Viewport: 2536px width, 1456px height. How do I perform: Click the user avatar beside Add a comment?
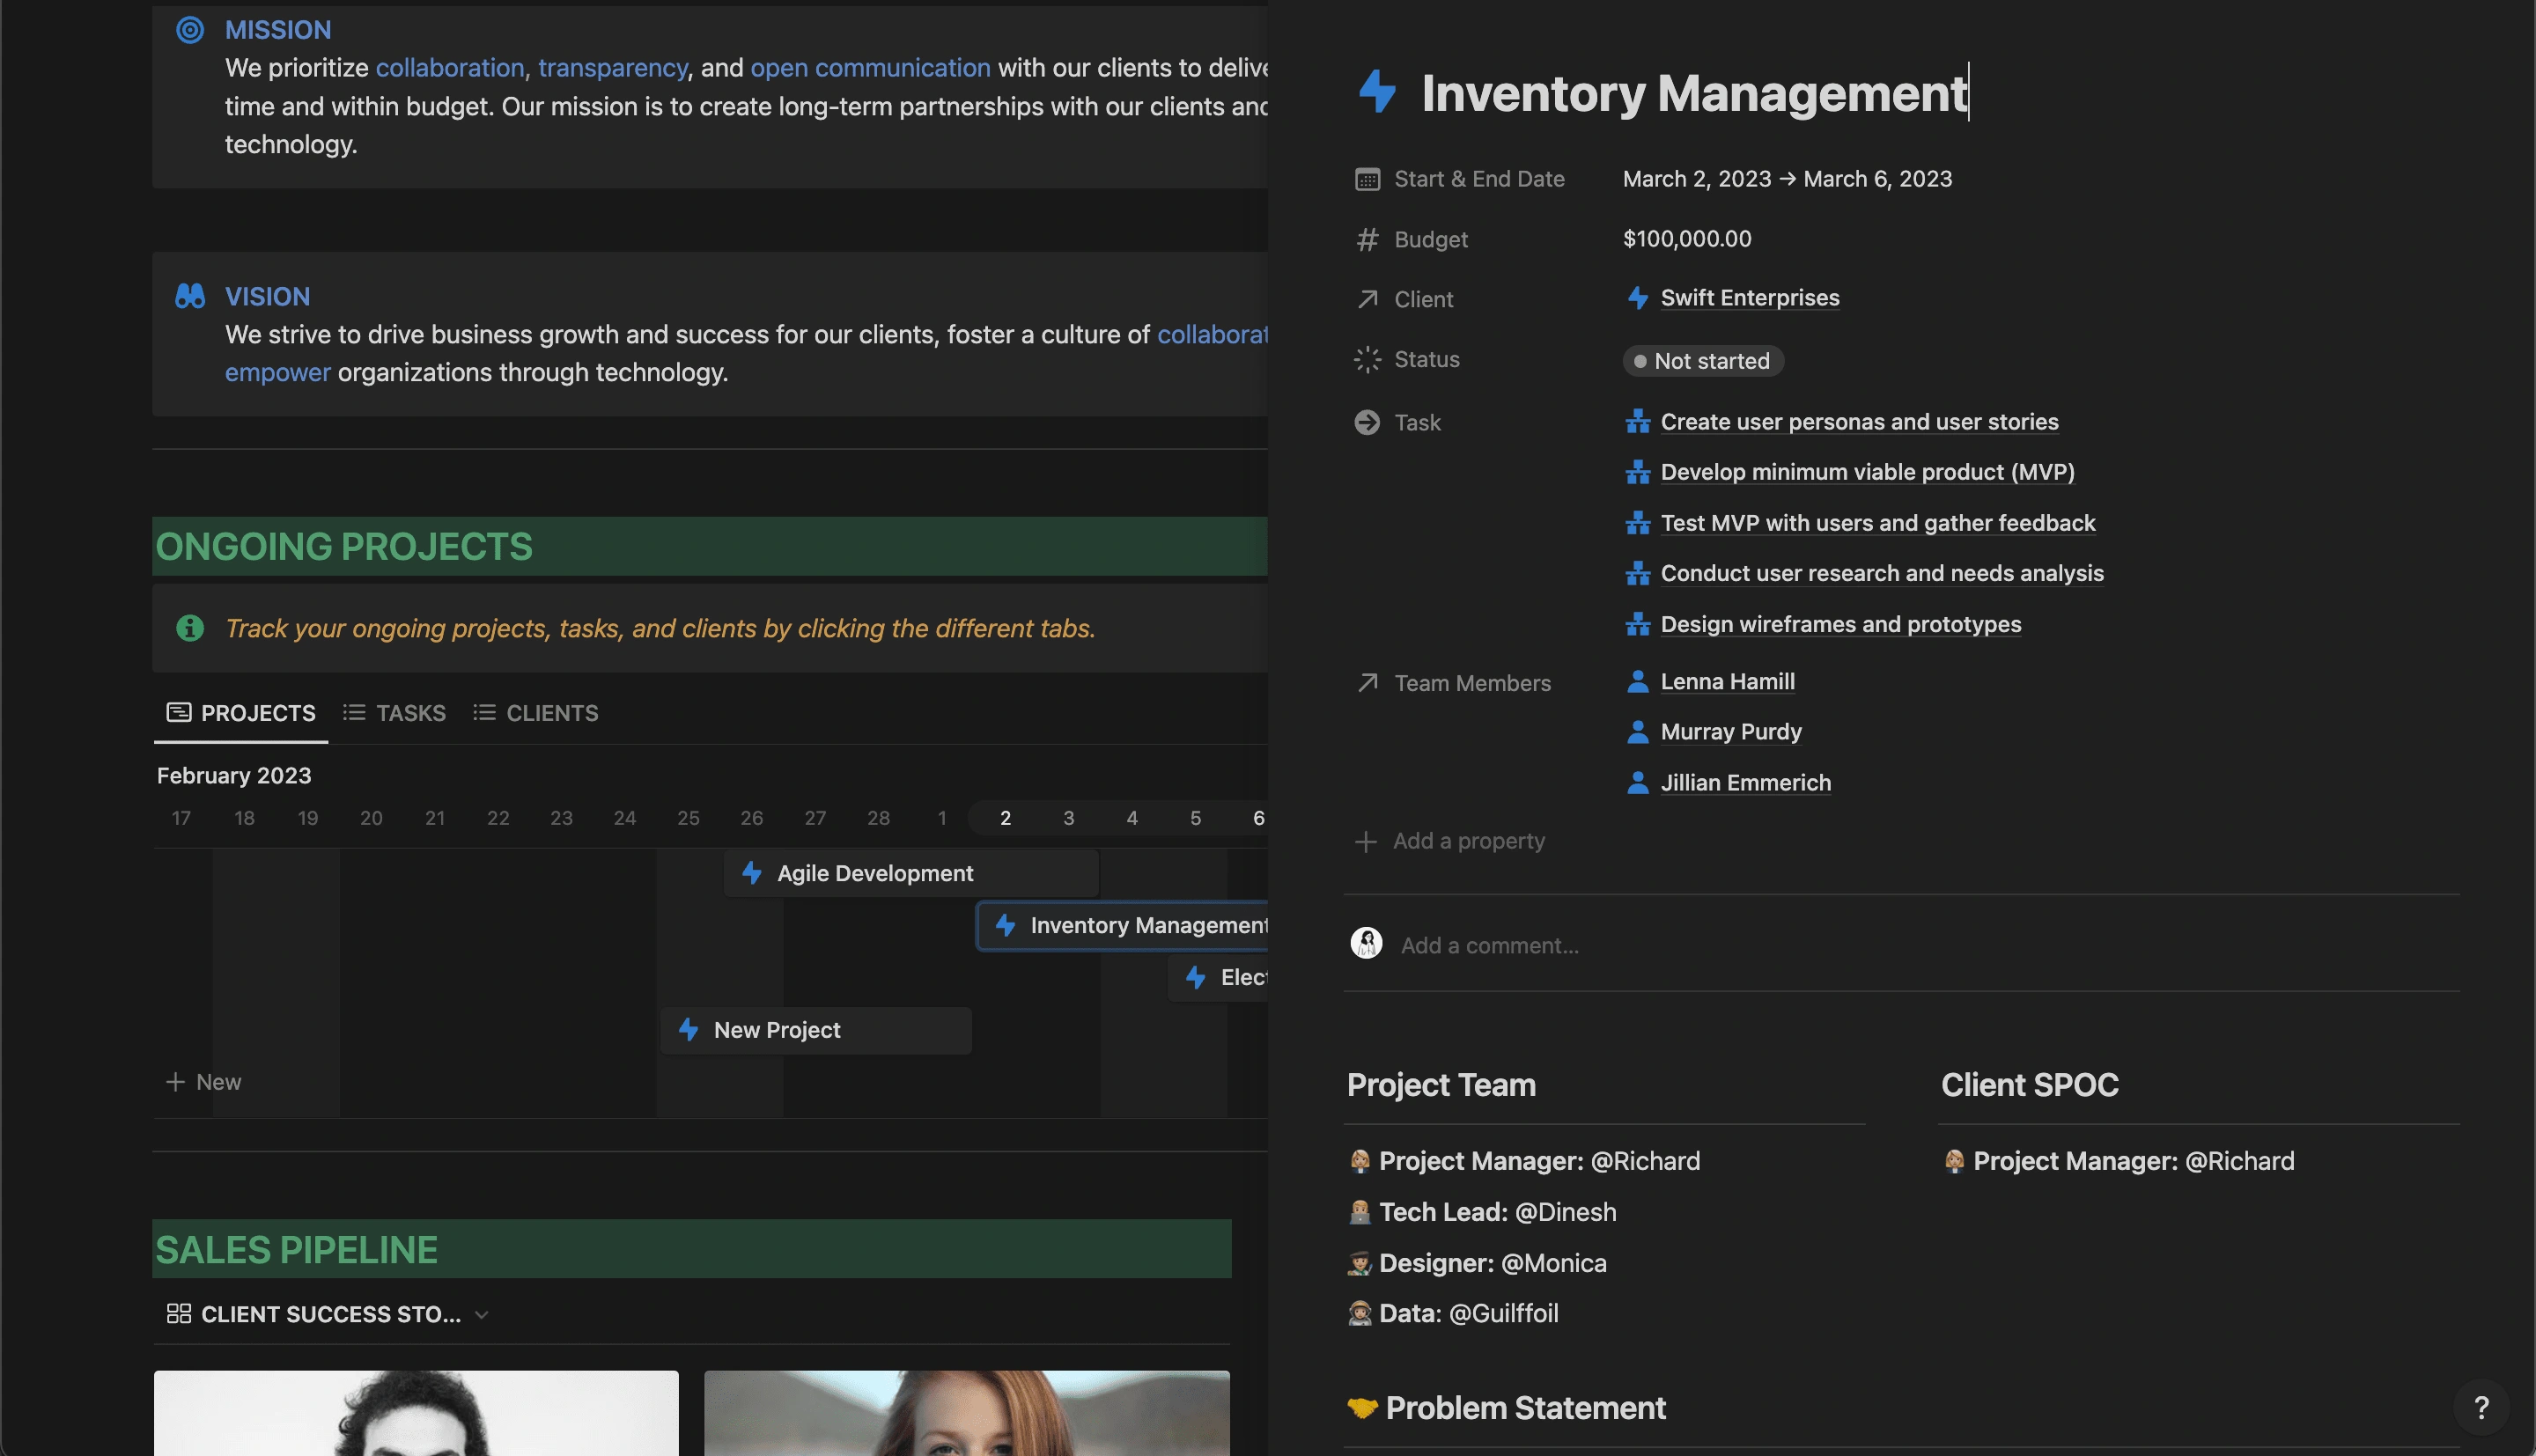tap(1366, 943)
